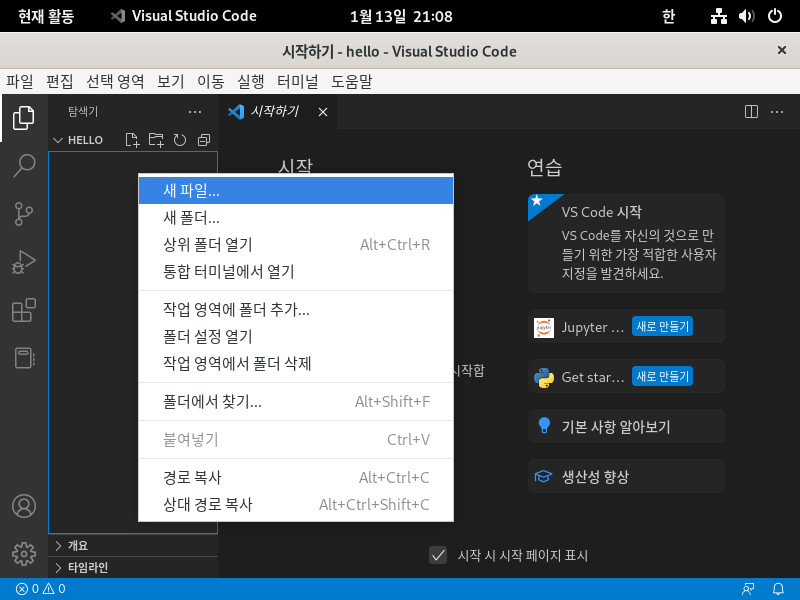
Task: Choose 폴더에서 찾기... menu entry
Action: (296, 402)
